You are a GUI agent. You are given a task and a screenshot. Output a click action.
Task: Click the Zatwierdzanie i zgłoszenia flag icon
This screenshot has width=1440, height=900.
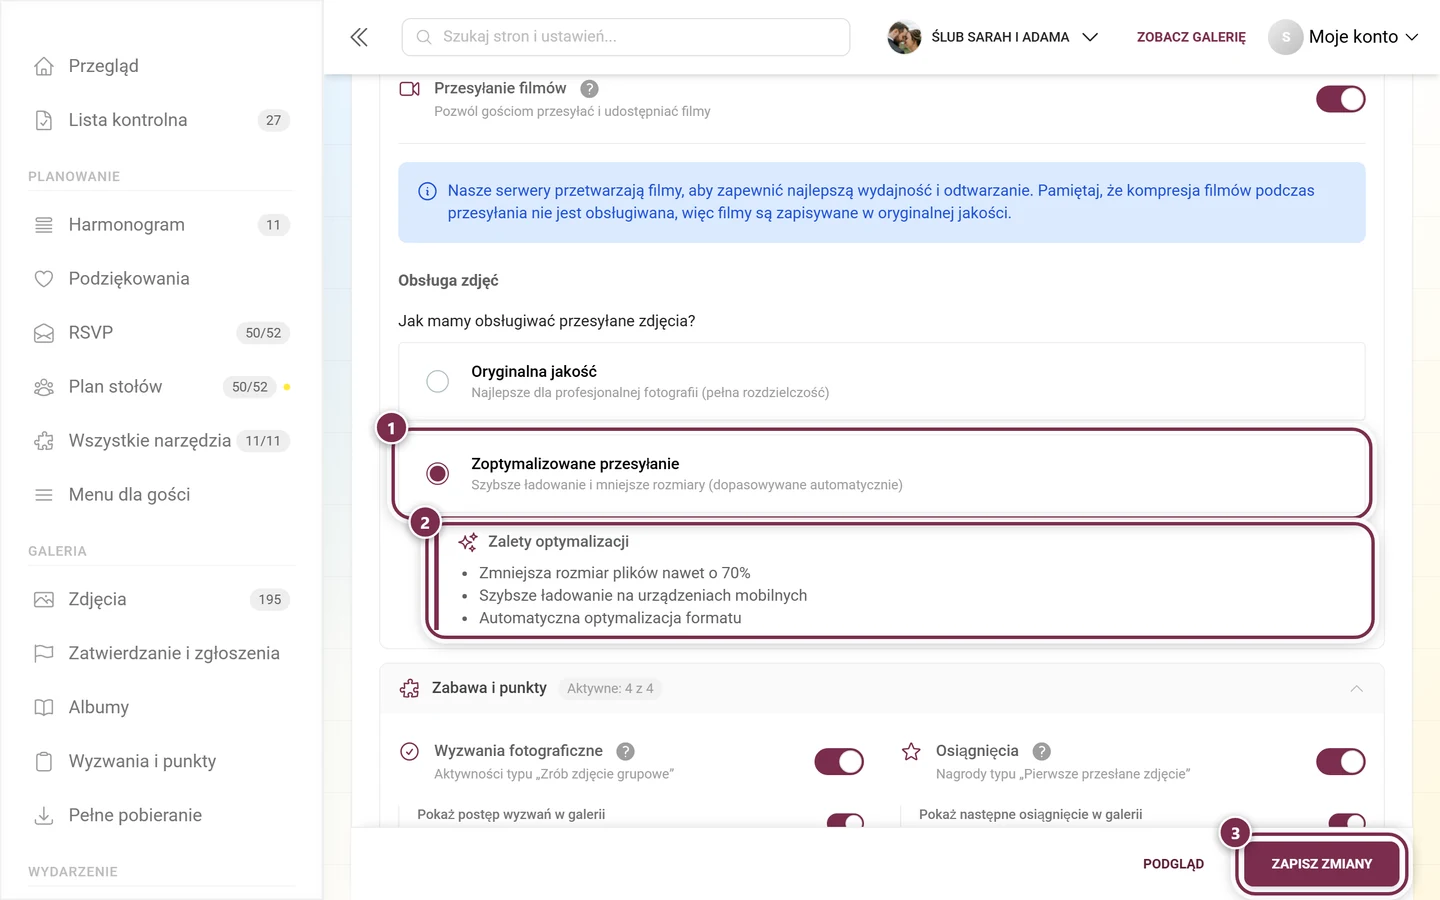pyautogui.click(x=44, y=654)
